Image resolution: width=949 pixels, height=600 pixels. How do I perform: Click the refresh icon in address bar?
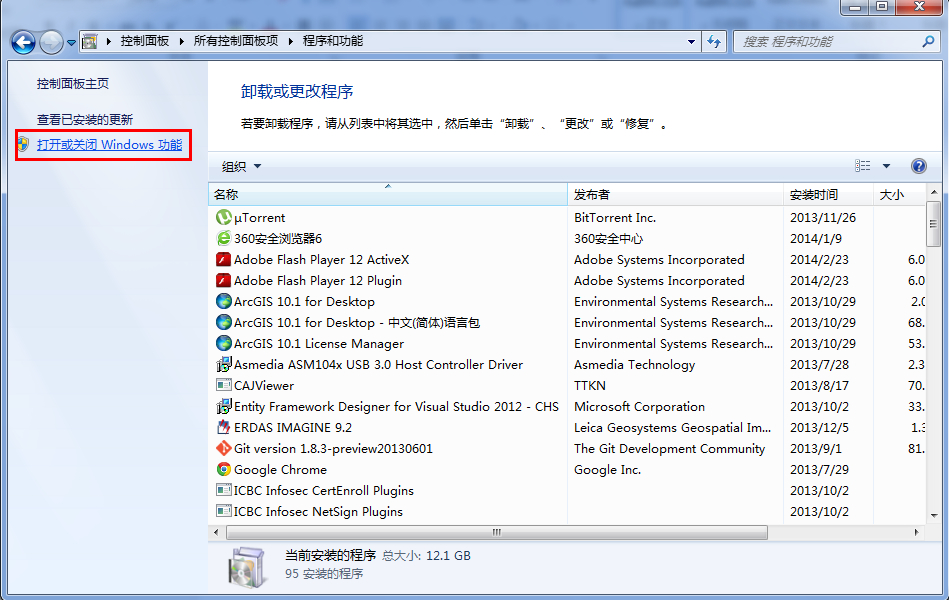714,41
